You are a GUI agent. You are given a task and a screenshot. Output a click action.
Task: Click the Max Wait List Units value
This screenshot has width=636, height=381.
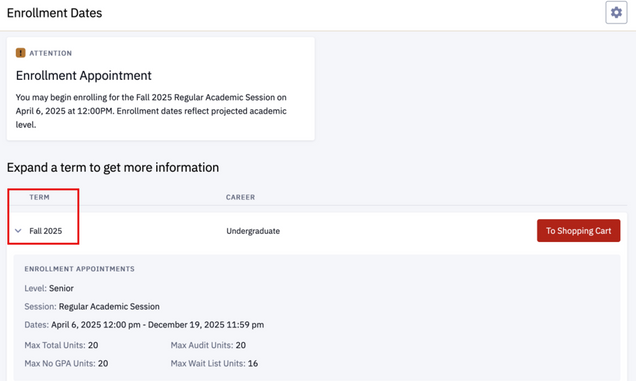[253, 364]
